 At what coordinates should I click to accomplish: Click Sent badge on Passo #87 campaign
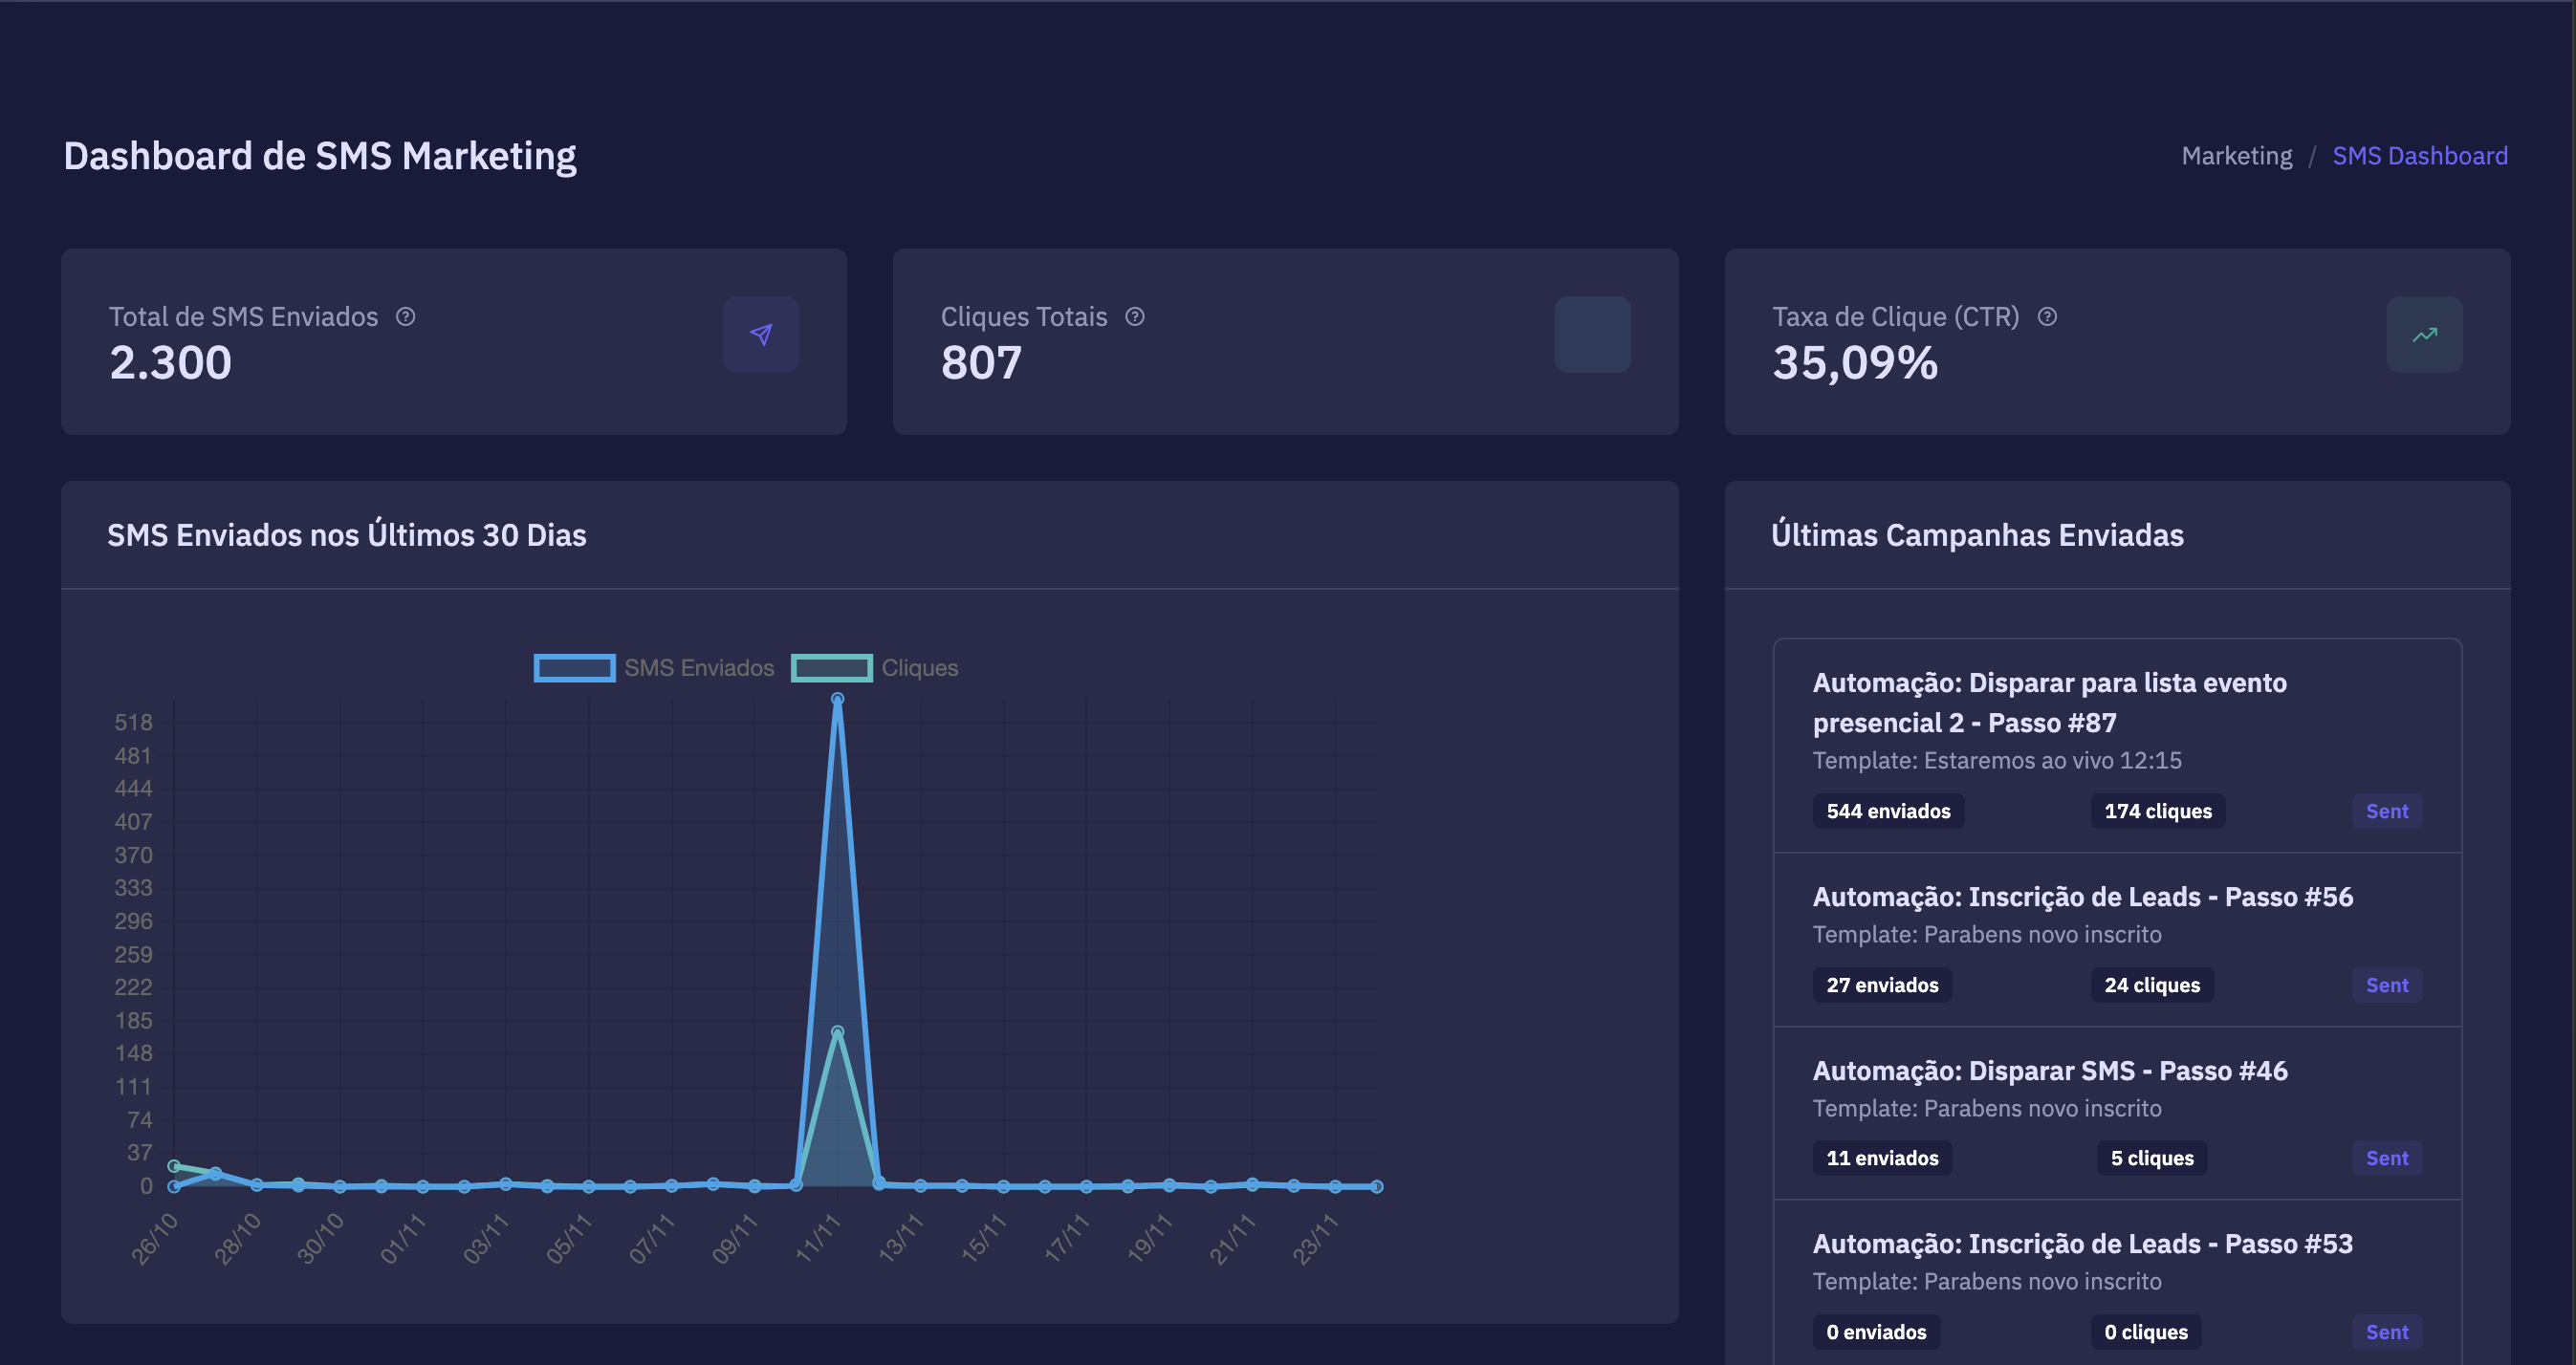tap(2386, 811)
